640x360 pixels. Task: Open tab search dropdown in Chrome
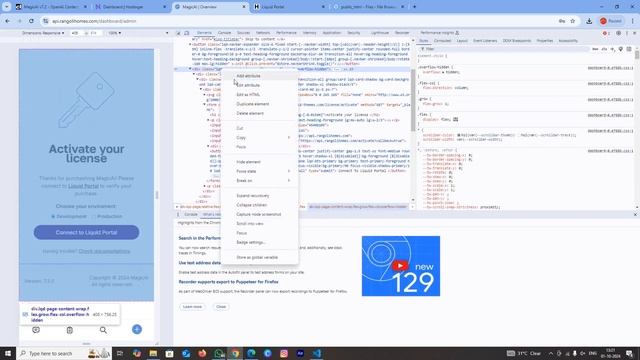[x=7, y=7]
